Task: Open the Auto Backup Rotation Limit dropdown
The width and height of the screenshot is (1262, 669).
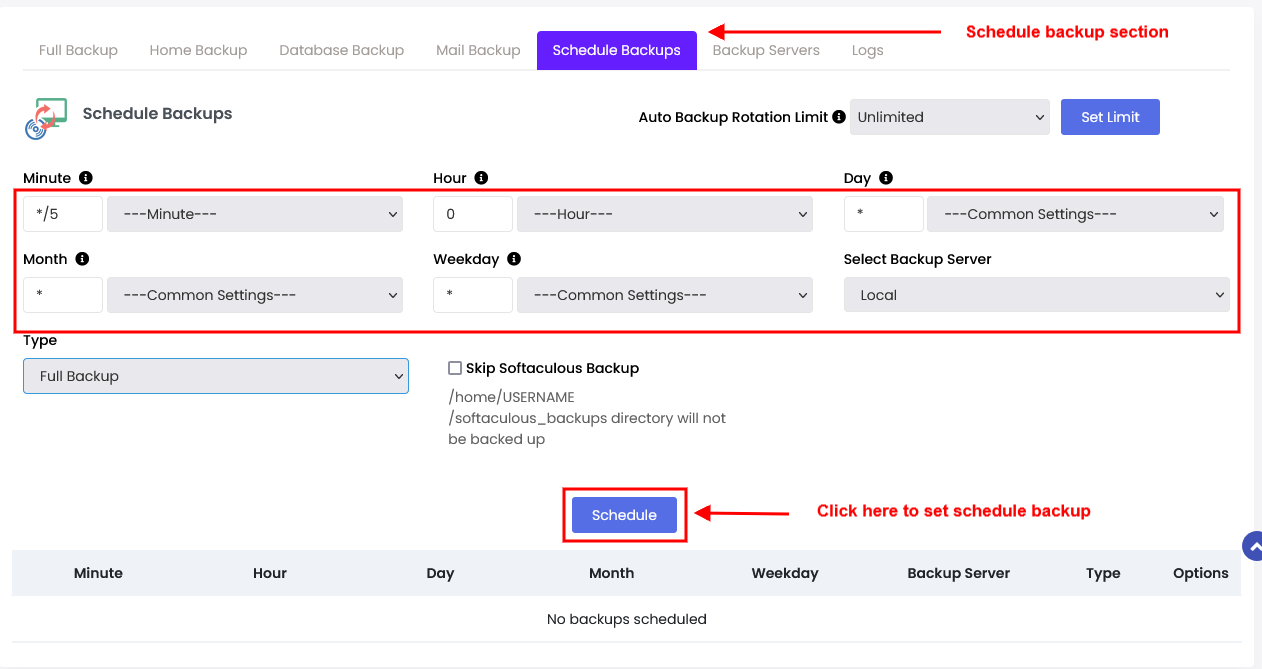Action: (x=949, y=117)
